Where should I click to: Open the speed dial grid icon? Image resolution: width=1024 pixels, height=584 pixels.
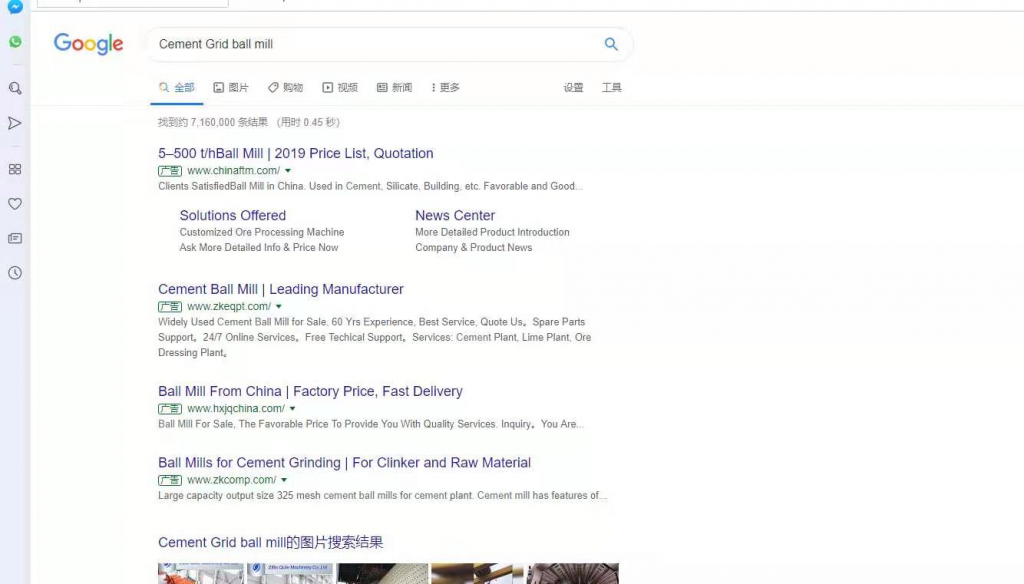click(15, 169)
